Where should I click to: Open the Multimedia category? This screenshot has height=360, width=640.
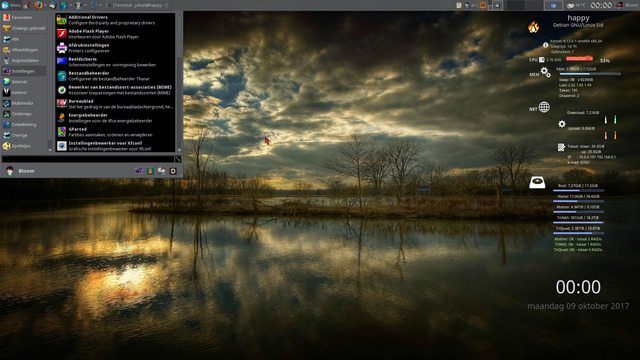click(x=24, y=103)
